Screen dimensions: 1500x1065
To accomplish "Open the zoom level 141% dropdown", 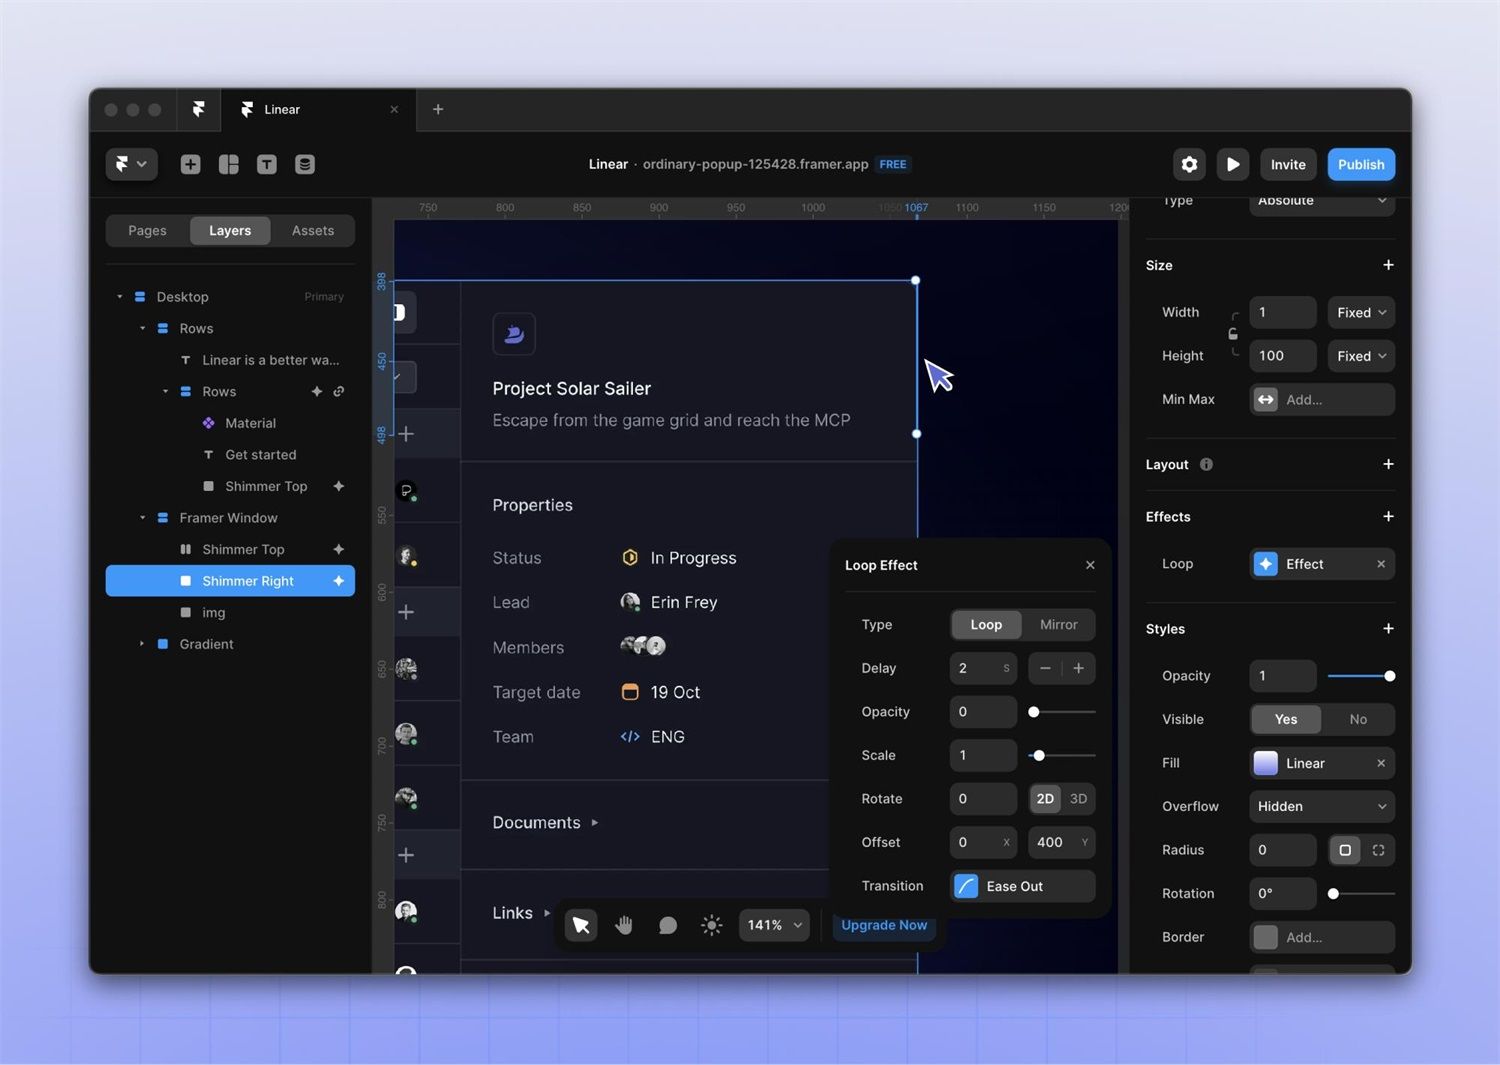I will tap(774, 925).
